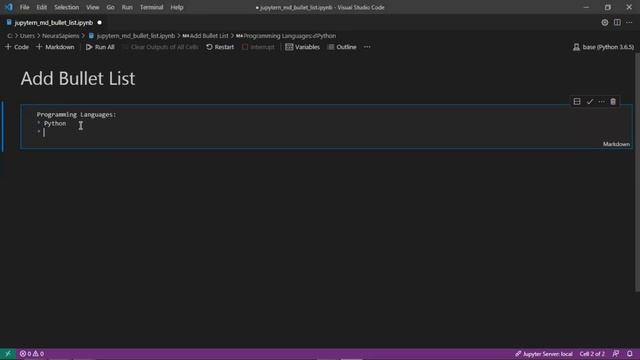Click the Users breadcrumb segment

coord(27,36)
